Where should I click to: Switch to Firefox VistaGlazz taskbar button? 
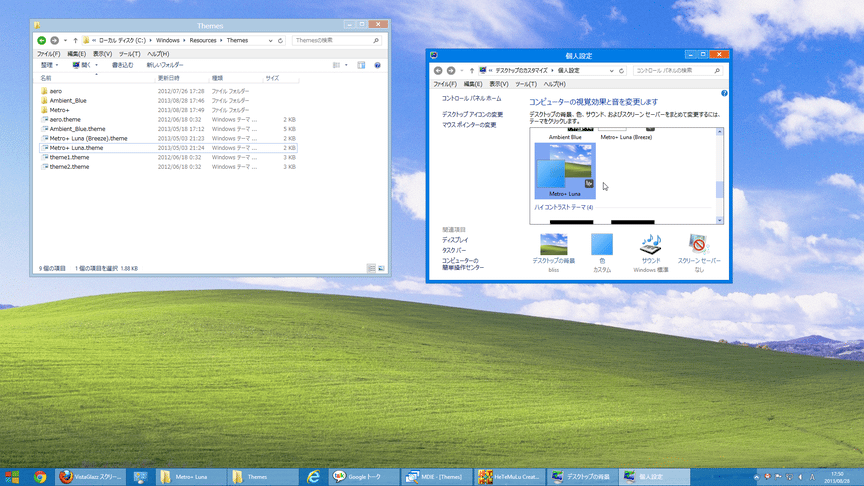coord(91,477)
